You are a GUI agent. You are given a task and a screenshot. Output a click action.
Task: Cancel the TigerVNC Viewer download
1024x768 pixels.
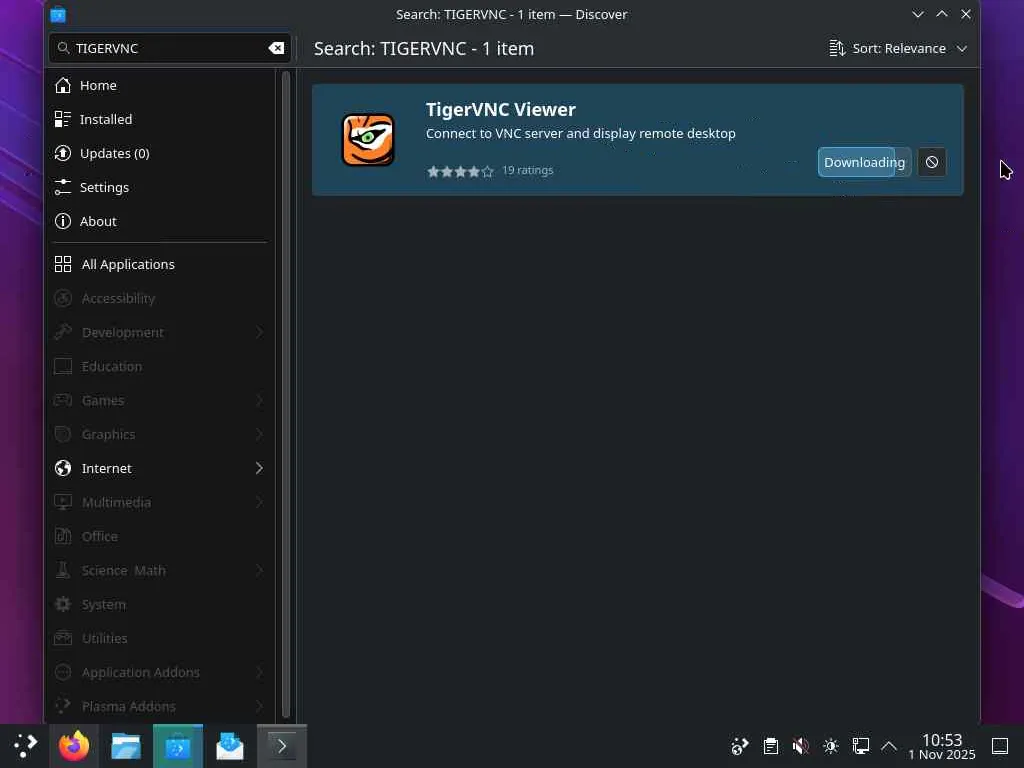pos(932,162)
